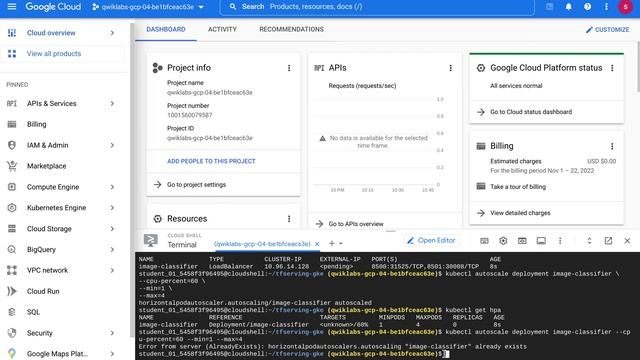Add a new Cloud Shell terminal tab
The height and width of the screenshot is (360, 640).
click(x=331, y=243)
